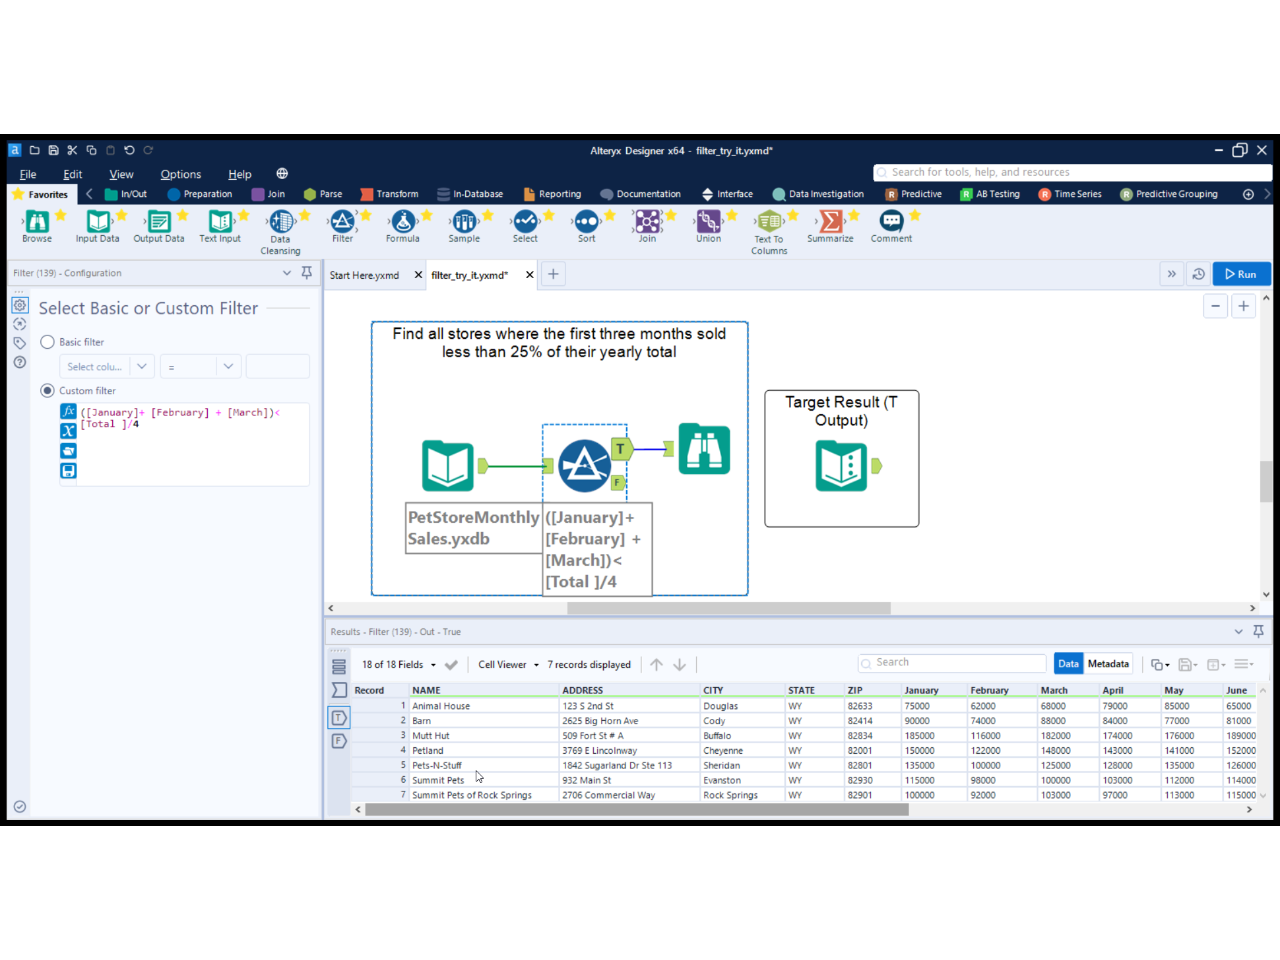Enable the Basic filter option
Viewport: 1280px width, 960px height.
(x=47, y=341)
